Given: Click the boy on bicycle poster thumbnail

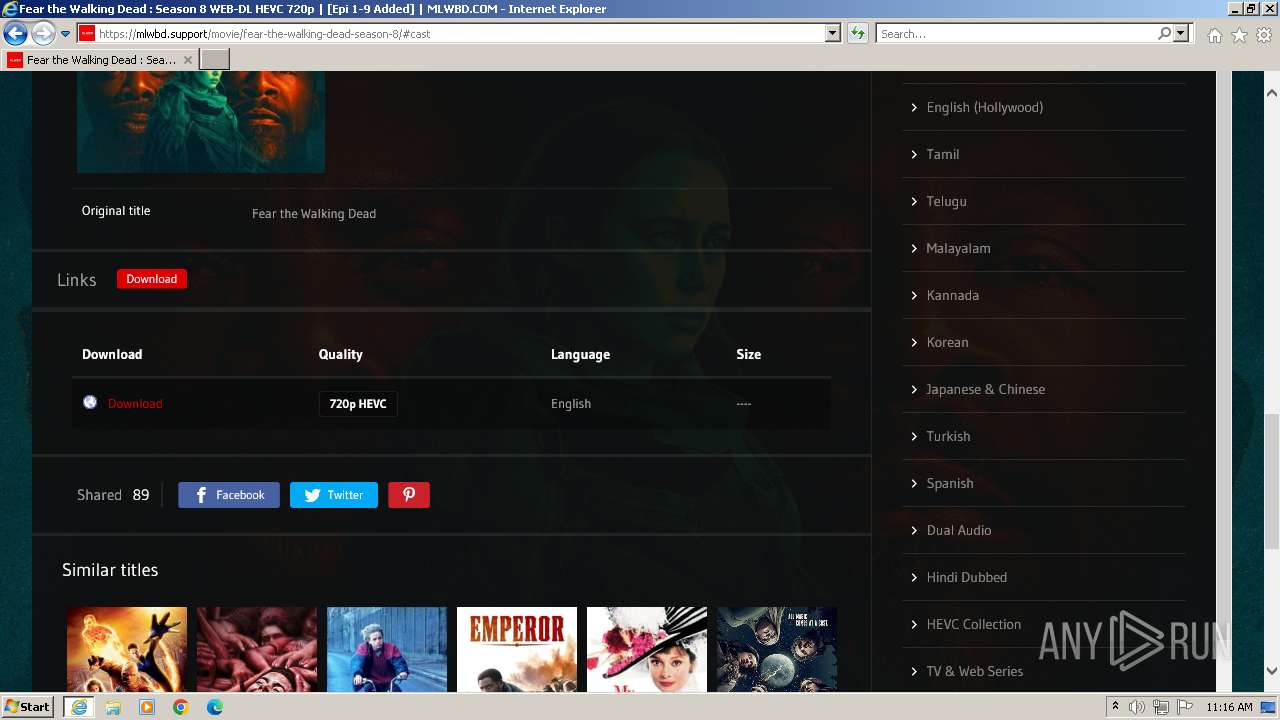Looking at the screenshot, I should tap(387, 649).
